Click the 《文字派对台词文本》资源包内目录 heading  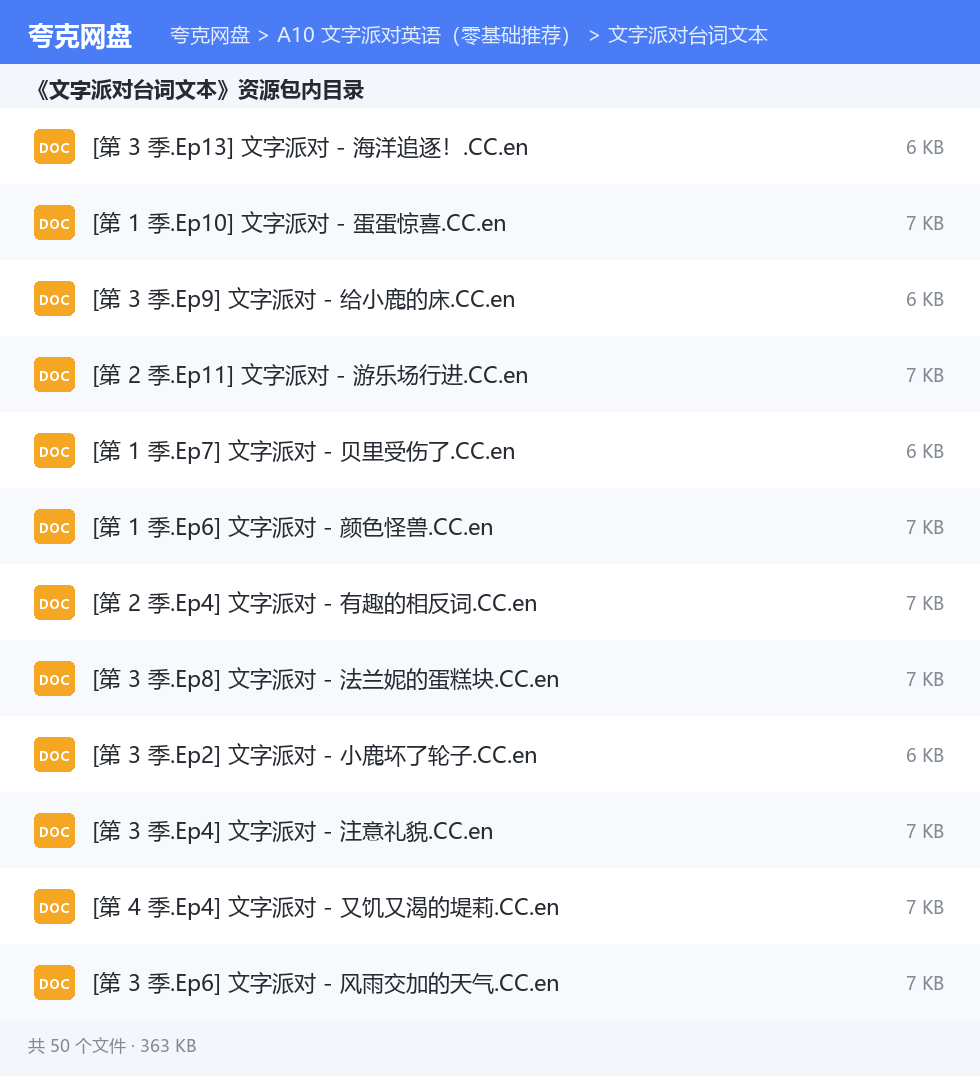pyautogui.click(x=199, y=90)
